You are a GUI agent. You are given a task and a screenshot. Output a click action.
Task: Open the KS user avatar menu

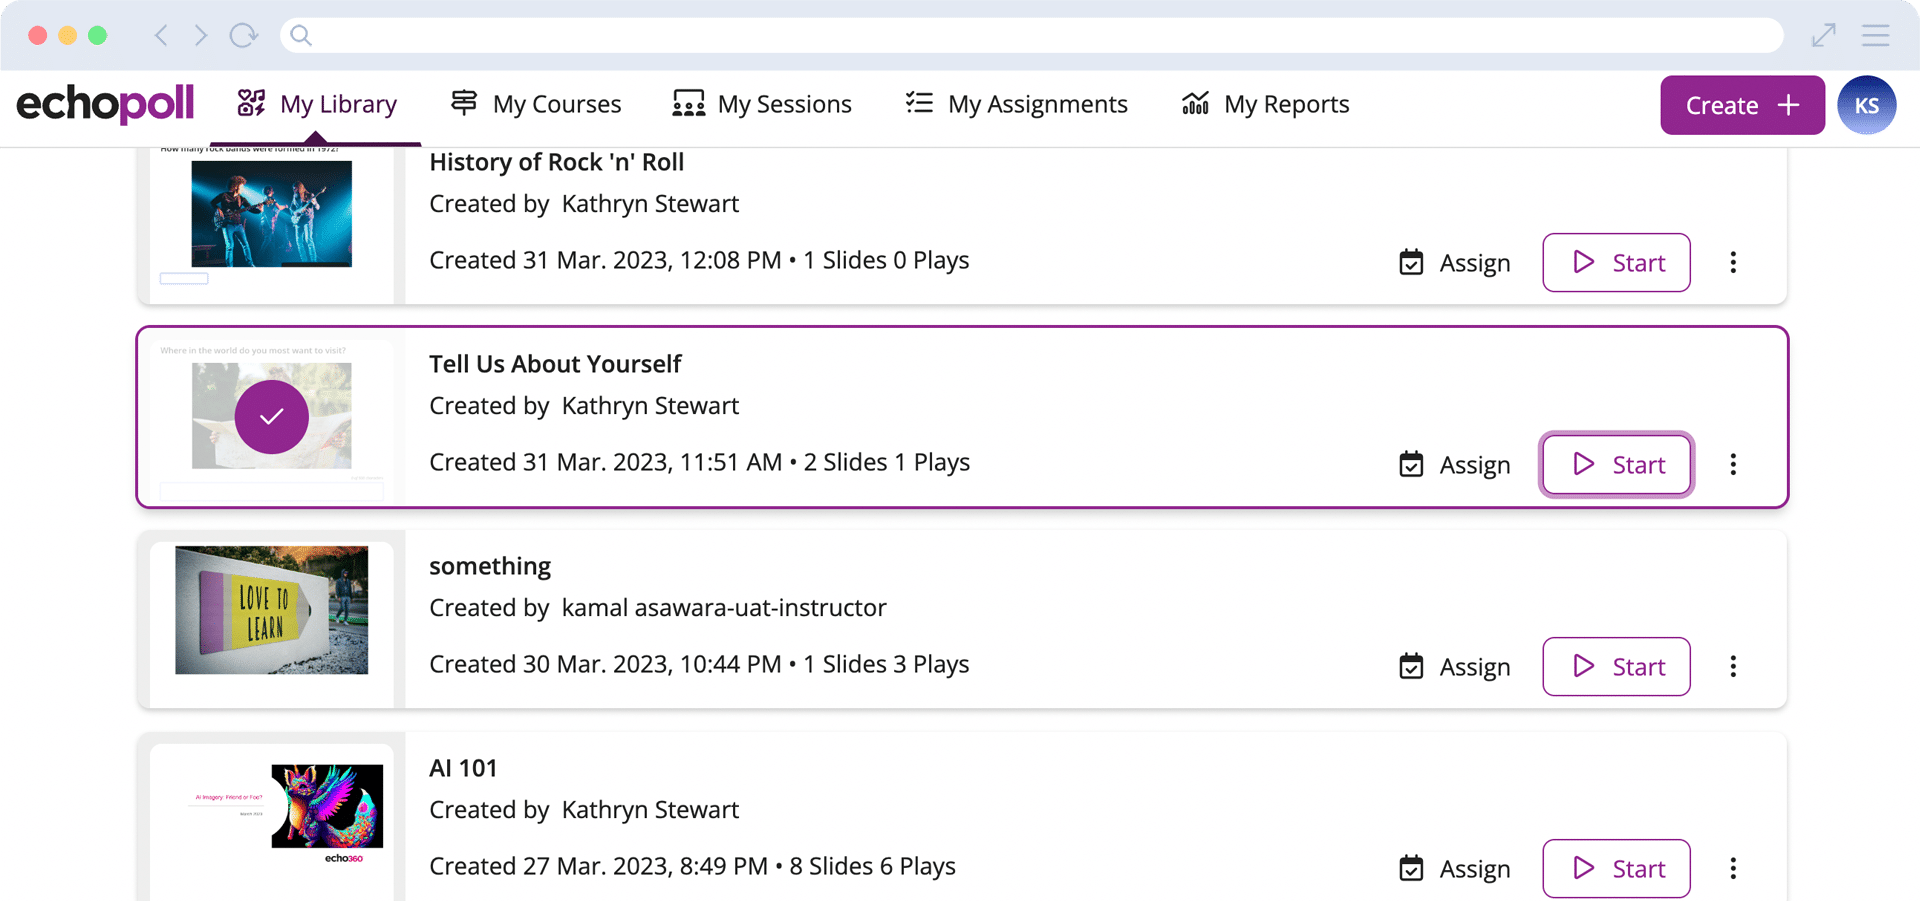click(x=1866, y=105)
